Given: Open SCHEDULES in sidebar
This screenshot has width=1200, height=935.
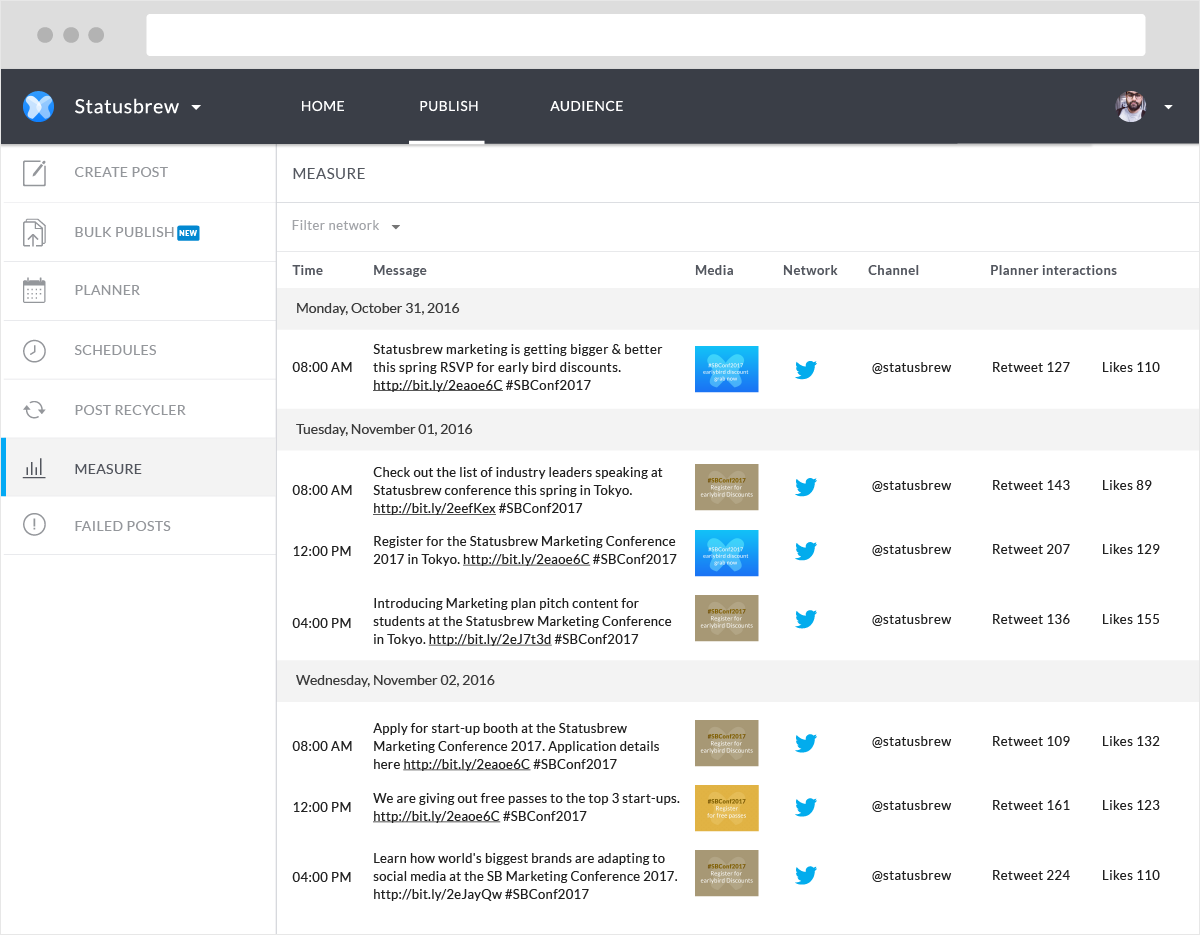Looking at the screenshot, I should click(x=115, y=350).
